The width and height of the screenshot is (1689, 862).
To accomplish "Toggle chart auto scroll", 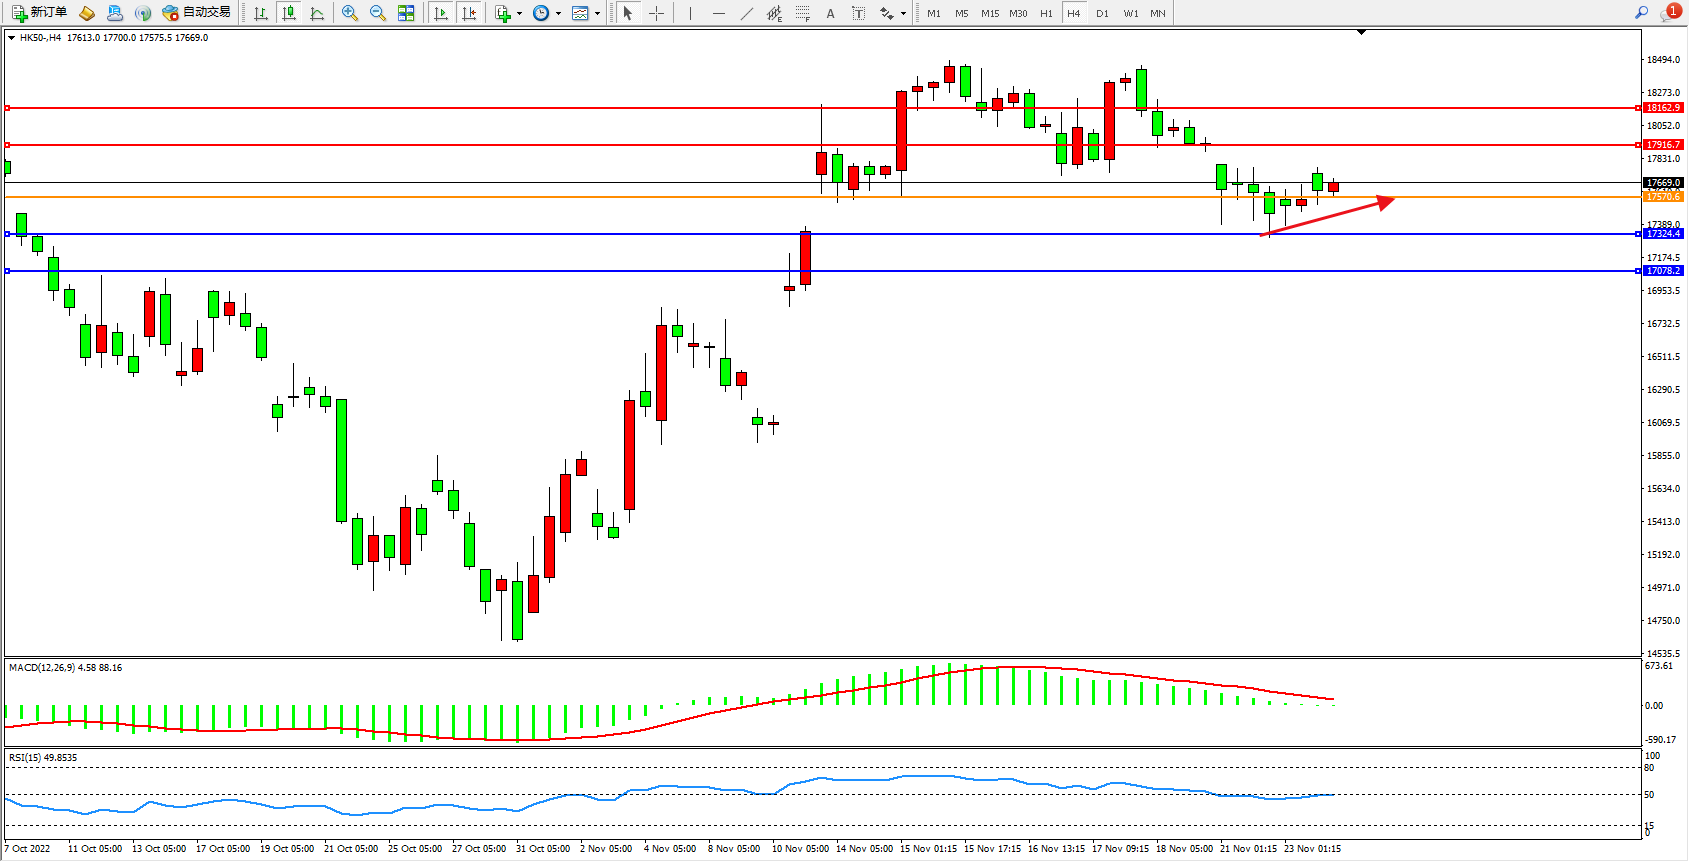I will pos(441,13).
